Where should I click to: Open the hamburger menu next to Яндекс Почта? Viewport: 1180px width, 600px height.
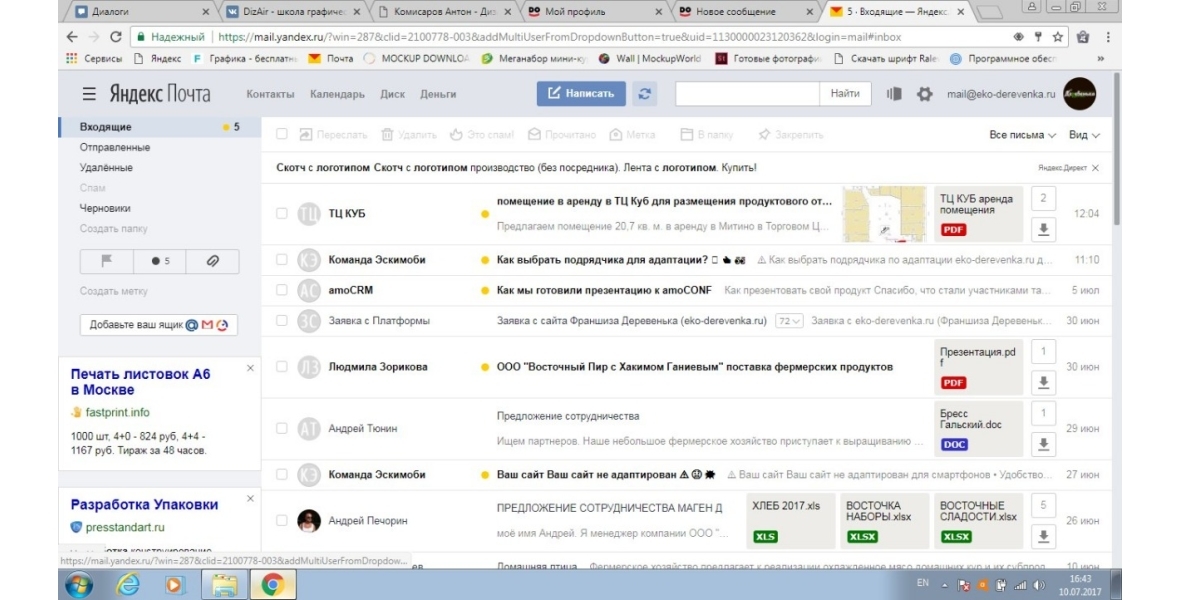[89, 94]
